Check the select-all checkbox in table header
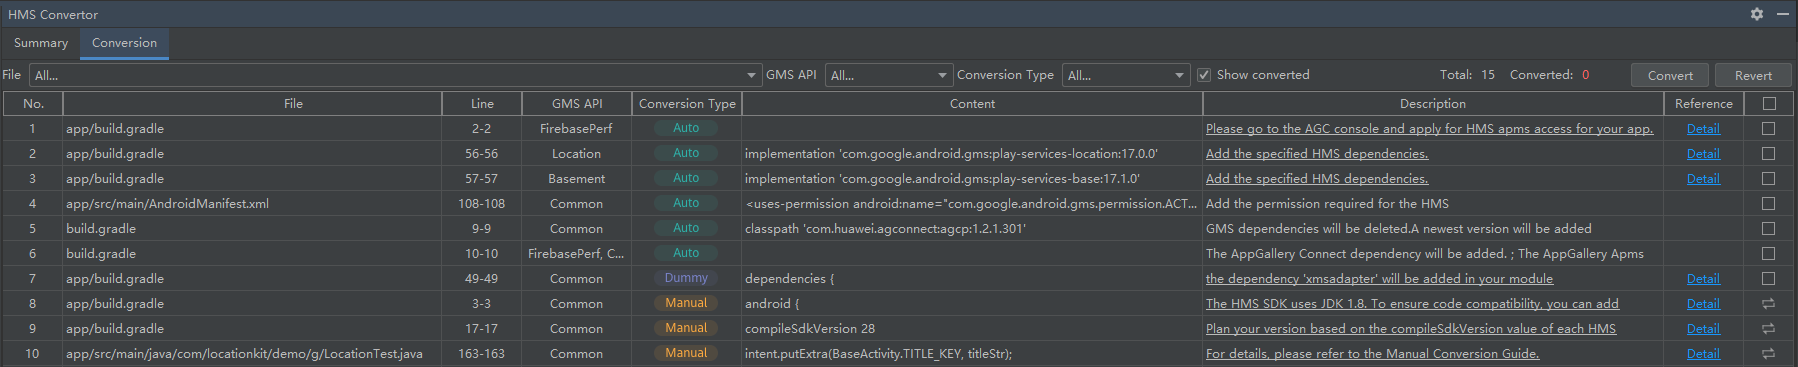 click(x=1769, y=103)
